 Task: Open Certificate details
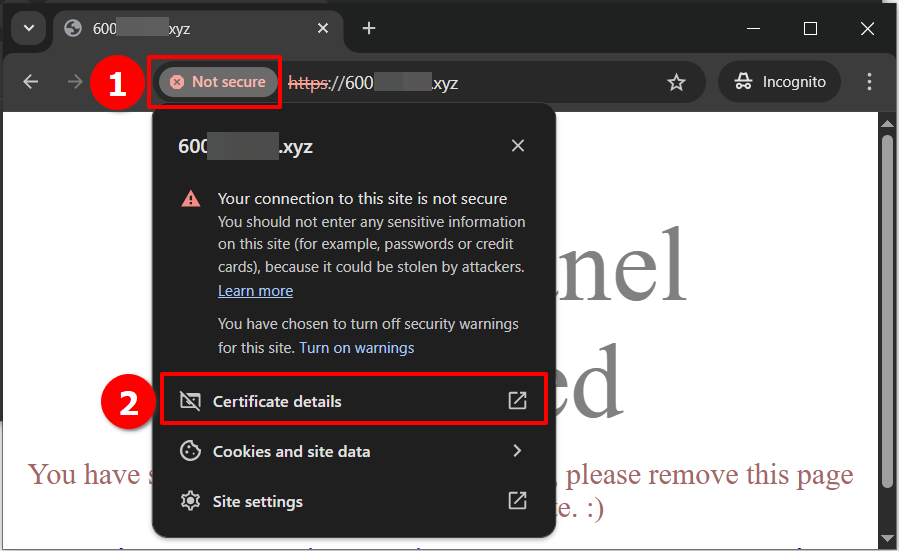click(x=354, y=401)
